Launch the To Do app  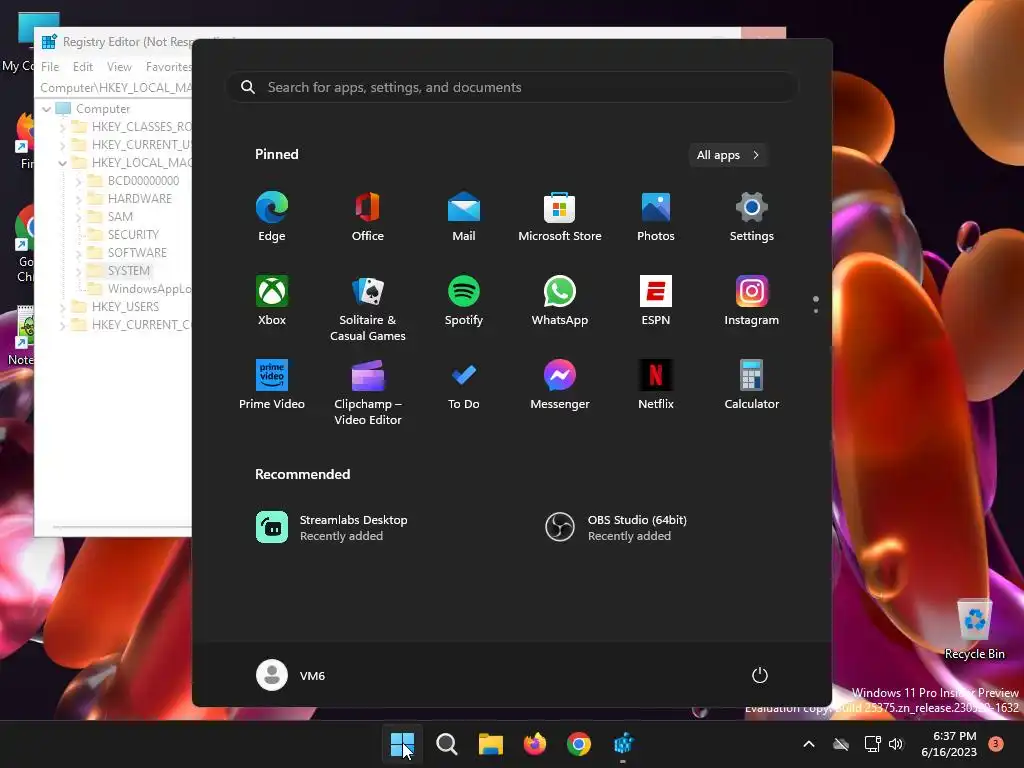pos(464,385)
